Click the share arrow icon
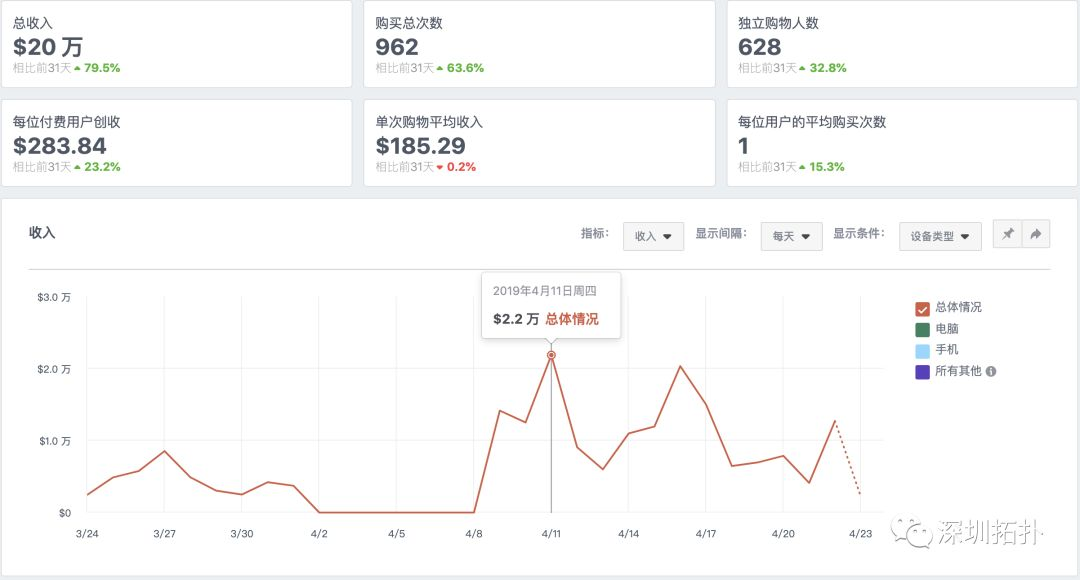 (x=1036, y=235)
